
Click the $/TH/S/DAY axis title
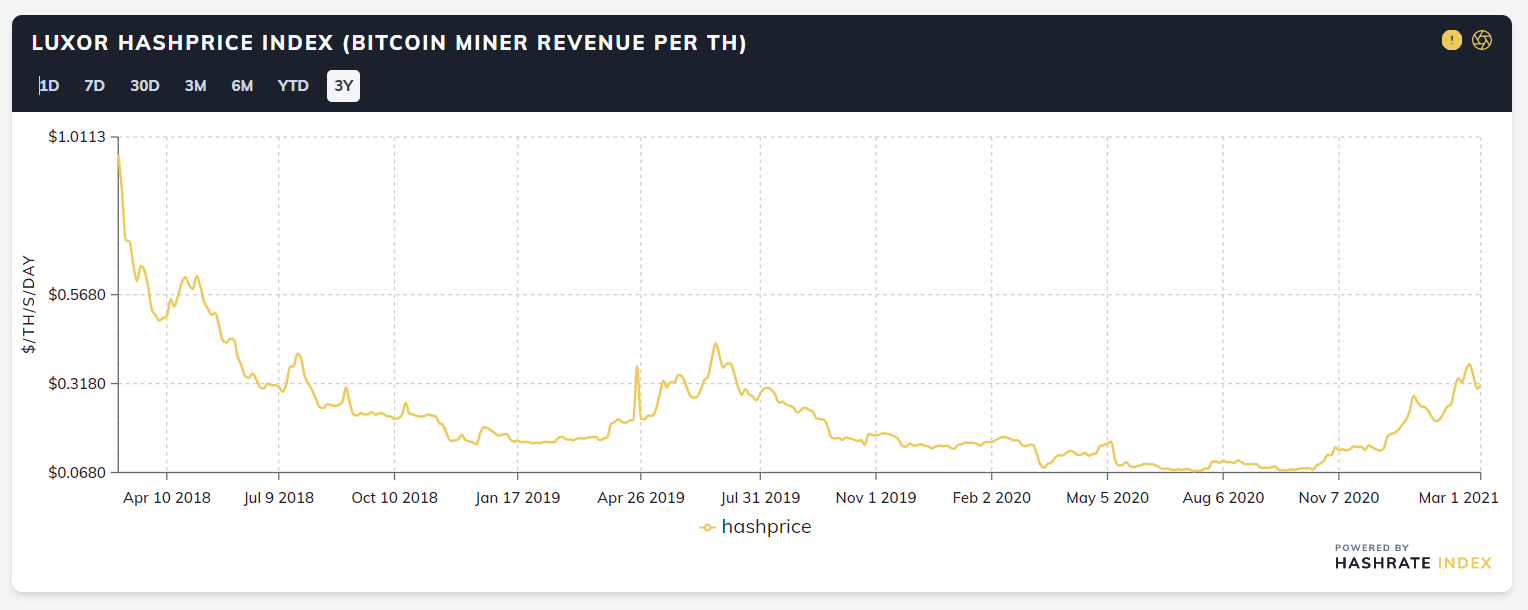point(30,304)
